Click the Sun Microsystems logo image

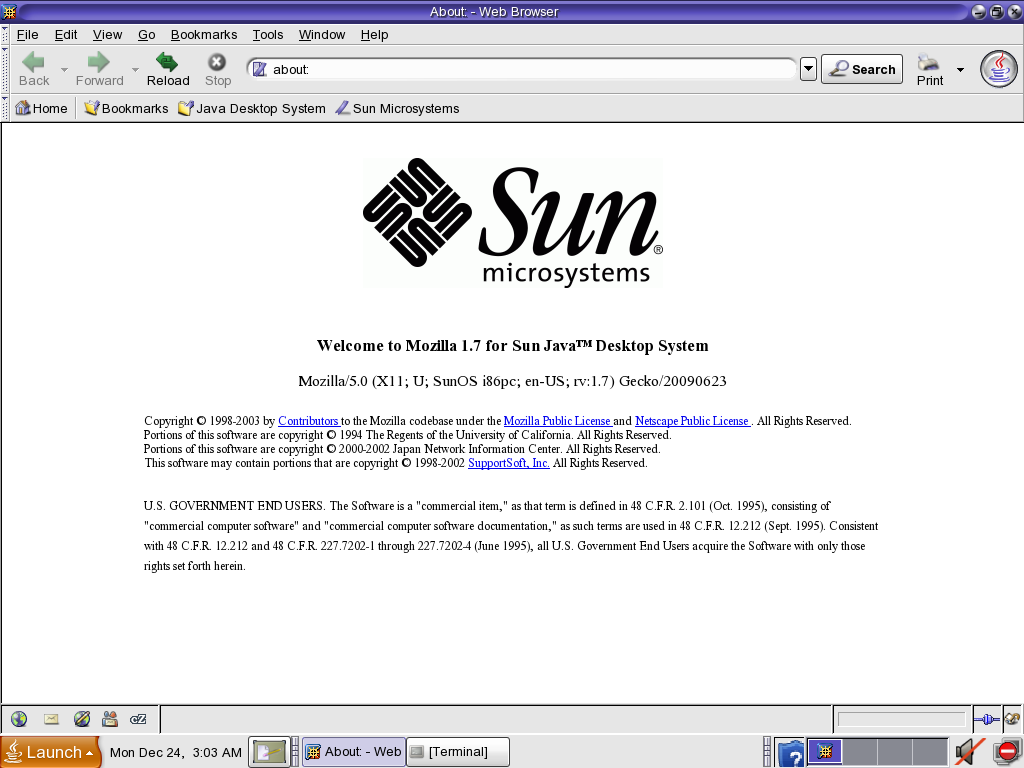513,223
